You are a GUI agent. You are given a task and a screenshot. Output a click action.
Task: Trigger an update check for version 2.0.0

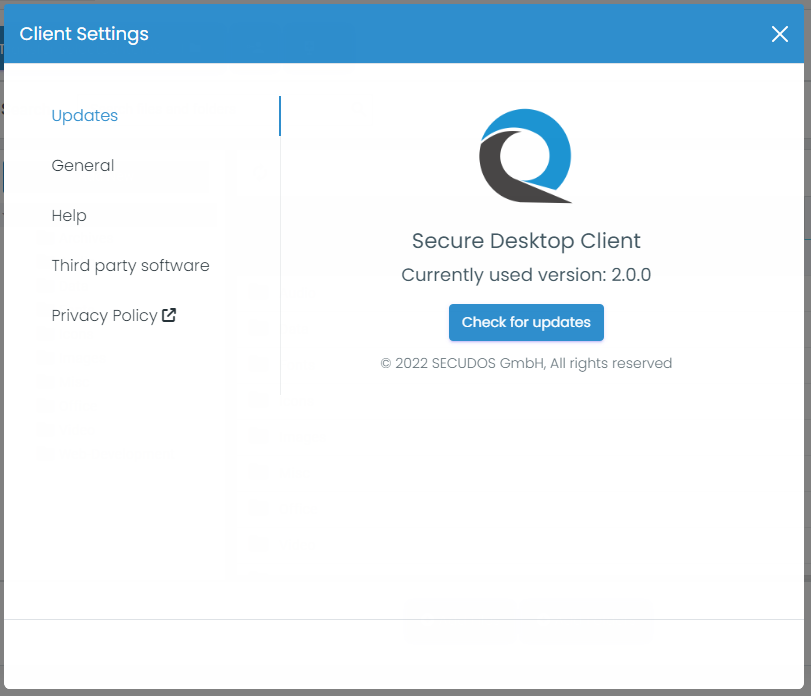(x=526, y=322)
